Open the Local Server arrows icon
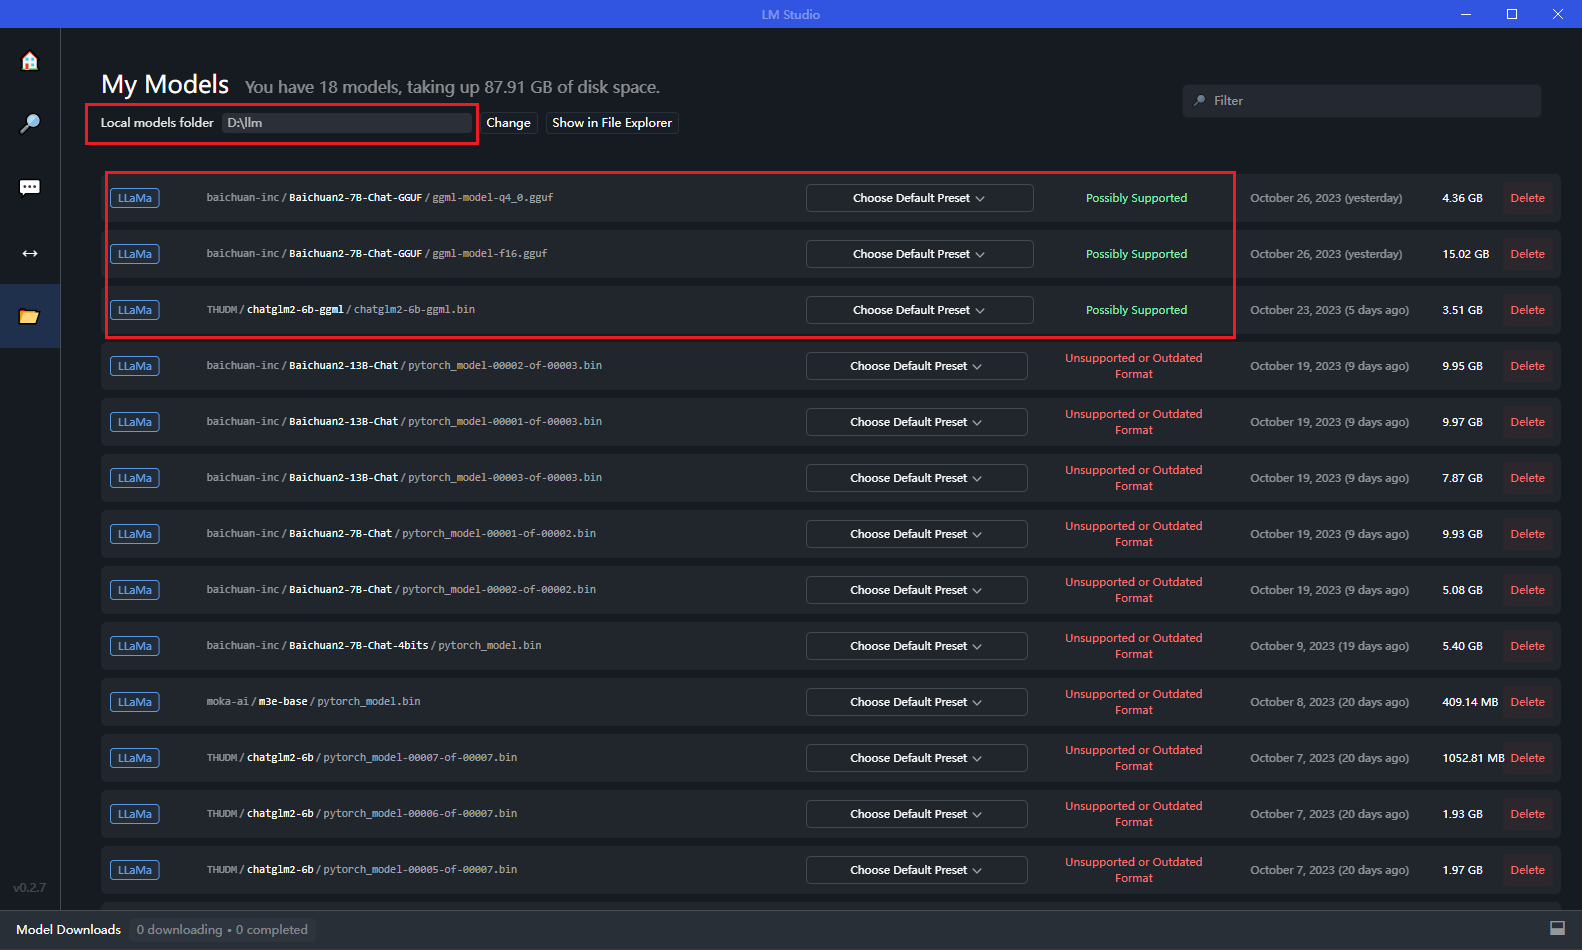Image resolution: width=1582 pixels, height=950 pixels. coord(30,253)
